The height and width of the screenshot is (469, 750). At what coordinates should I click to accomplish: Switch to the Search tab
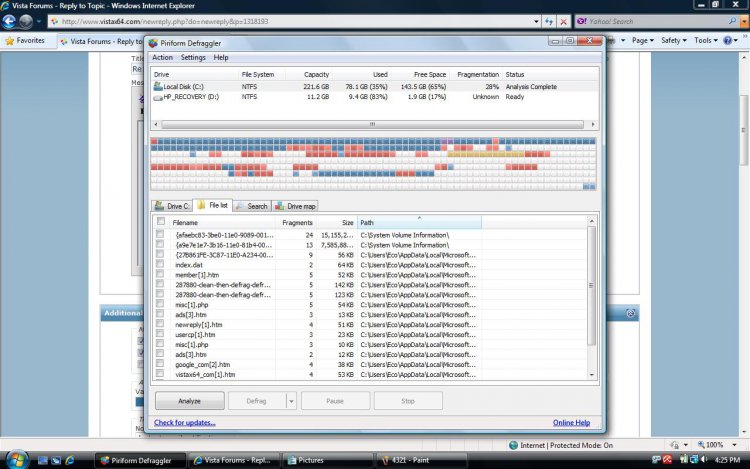tap(252, 206)
